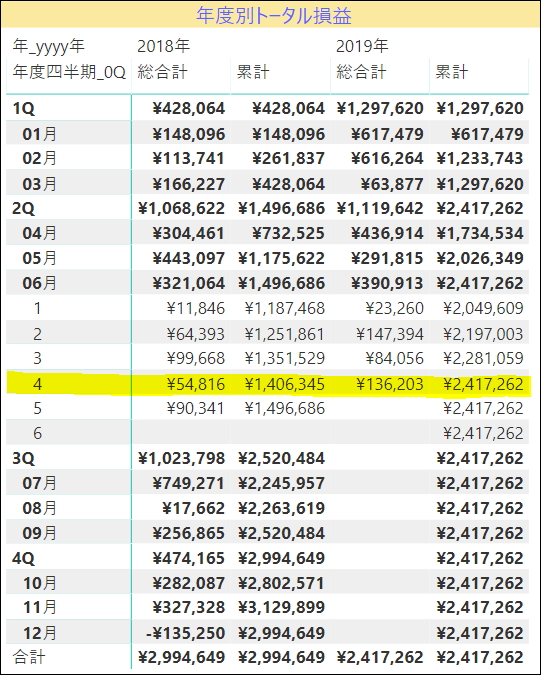Select the 年_yyyy年 header label
The width and height of the screenshot is (541, 675).
49,46
